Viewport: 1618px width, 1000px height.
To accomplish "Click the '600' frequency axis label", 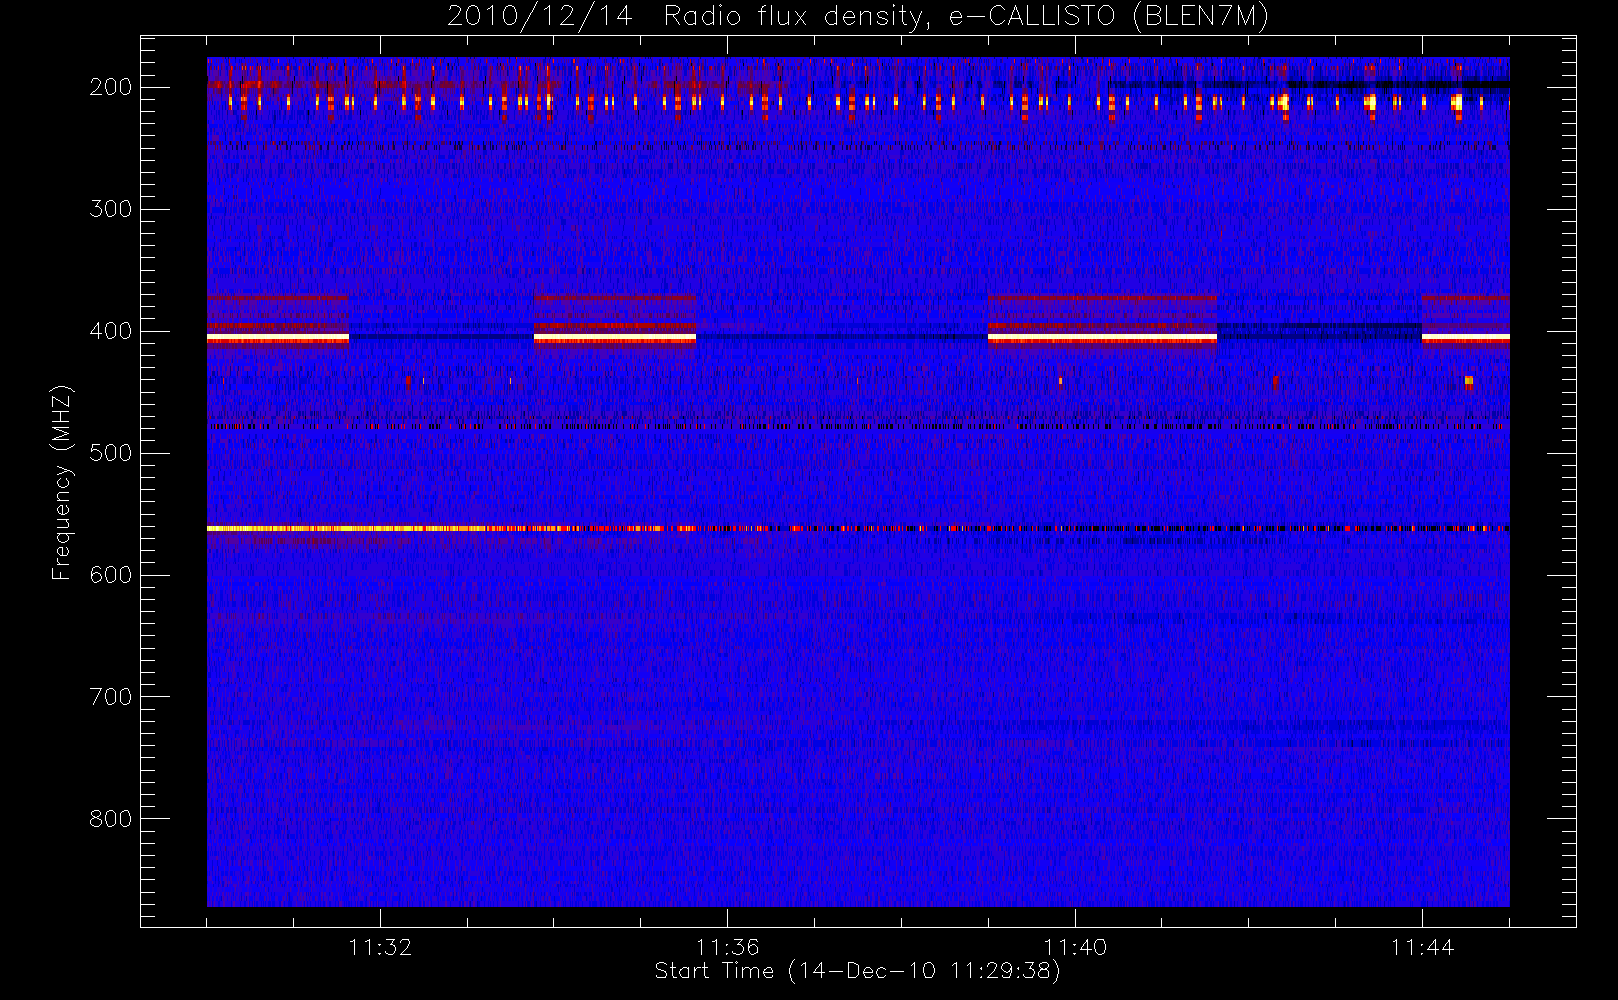I will point(111,575).
